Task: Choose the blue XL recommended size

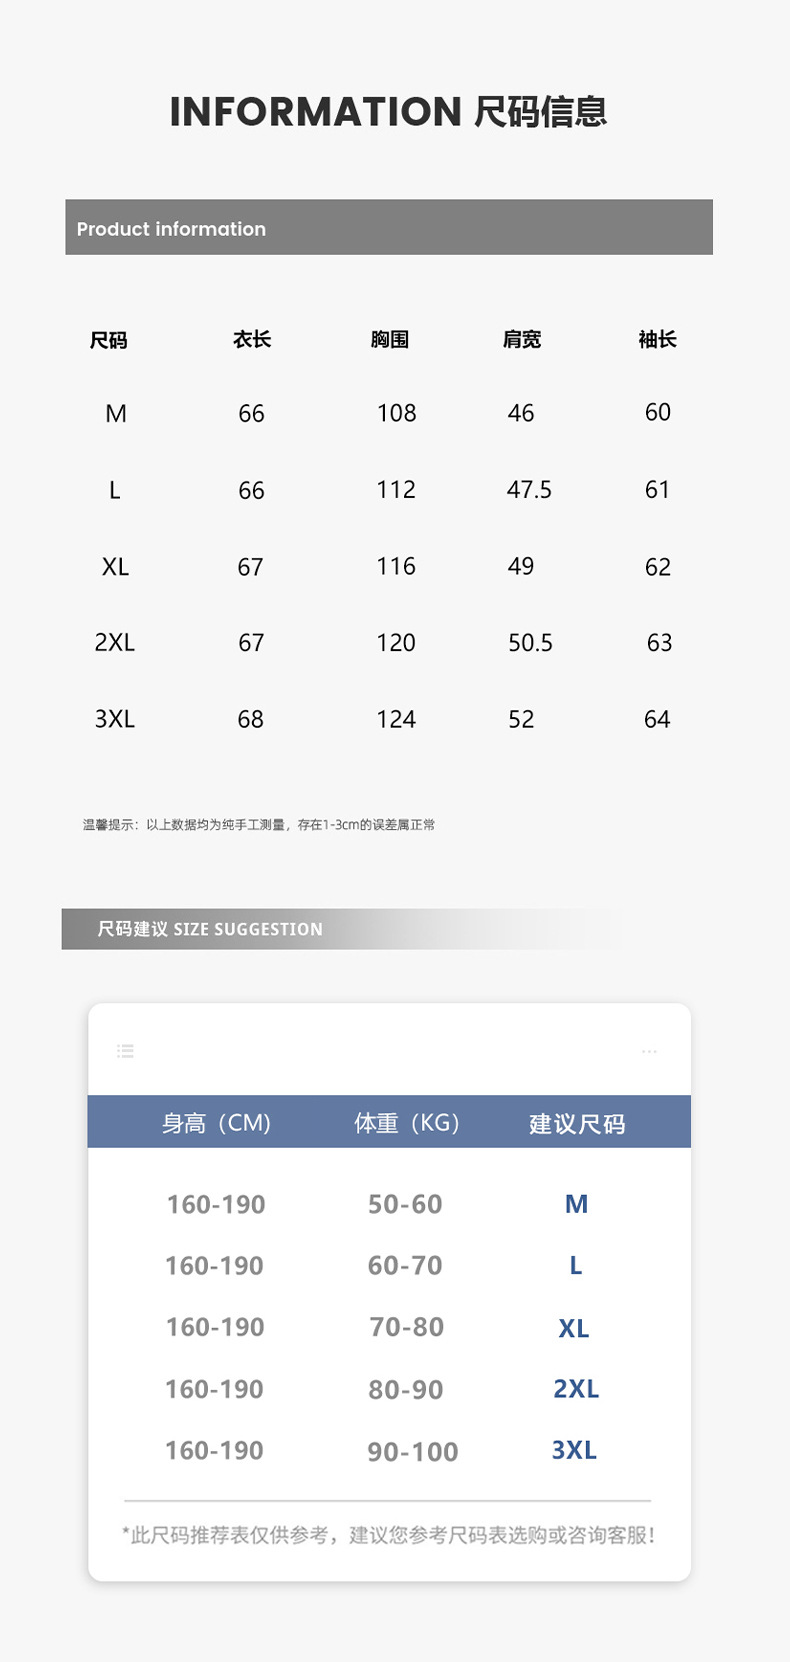Action: [574, 1328]
